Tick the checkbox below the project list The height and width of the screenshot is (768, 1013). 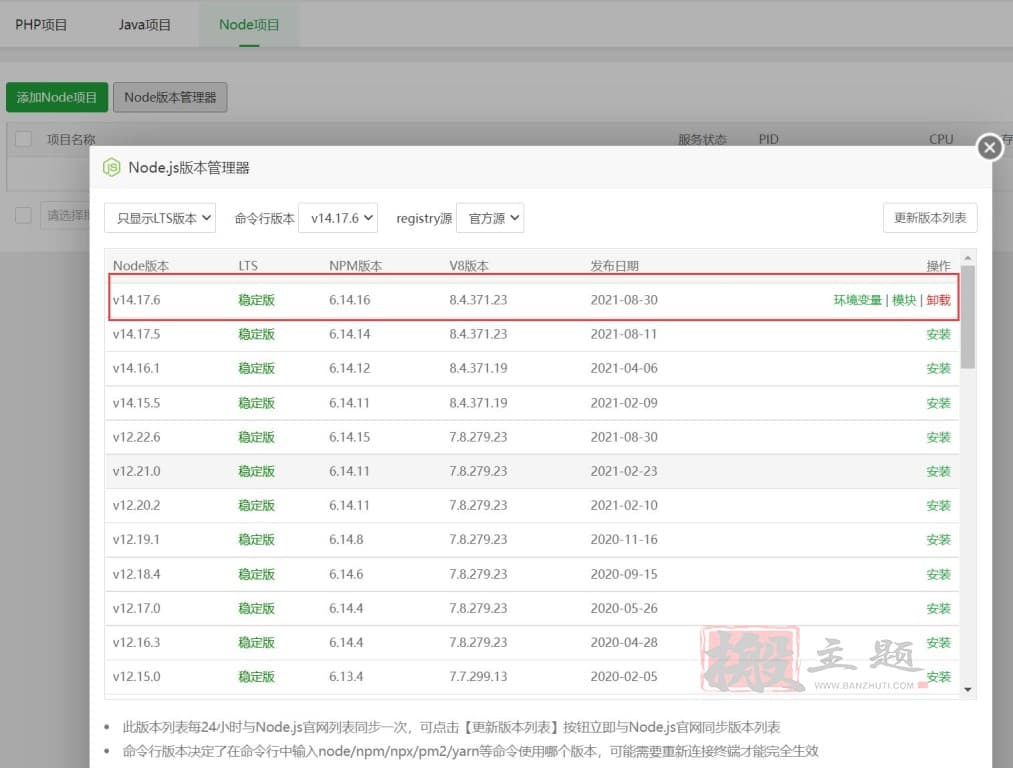[24, 215]
